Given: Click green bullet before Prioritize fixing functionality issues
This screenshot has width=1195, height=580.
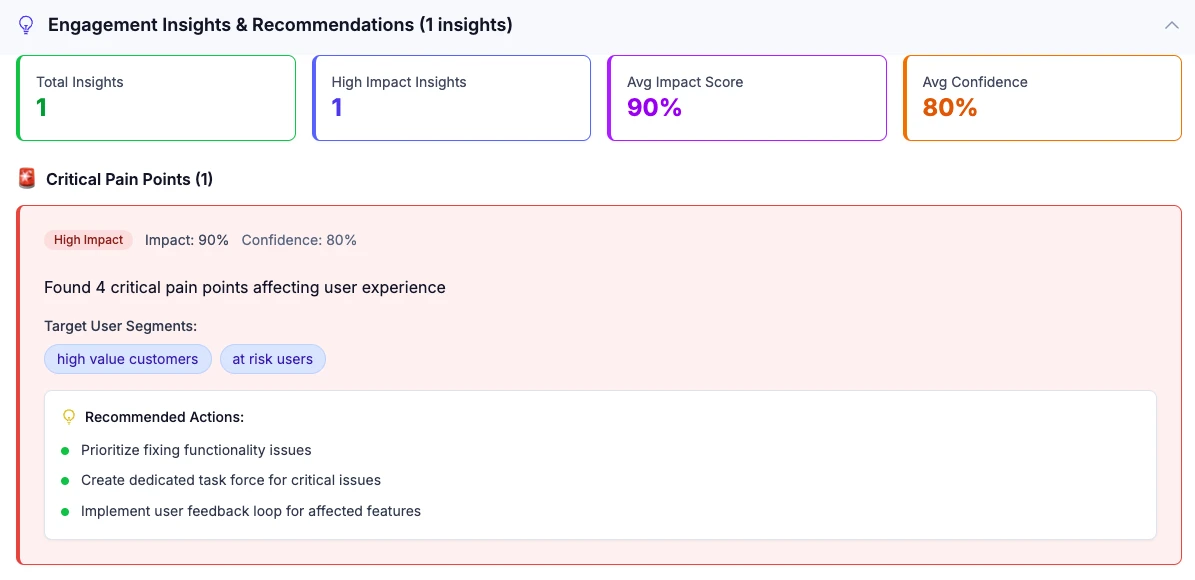Looking at the screenshot, I should (x=65, y=451).
